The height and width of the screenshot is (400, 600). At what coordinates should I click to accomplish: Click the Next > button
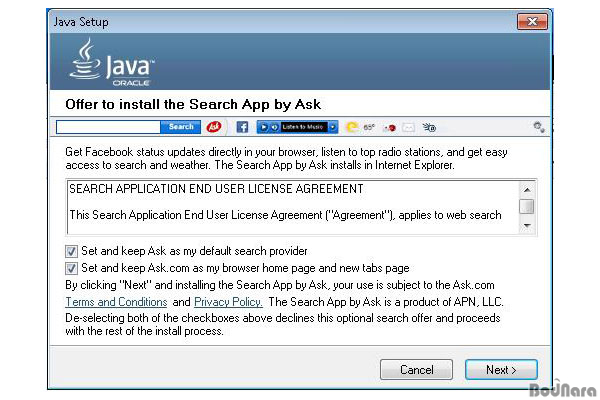coord(501,370)
